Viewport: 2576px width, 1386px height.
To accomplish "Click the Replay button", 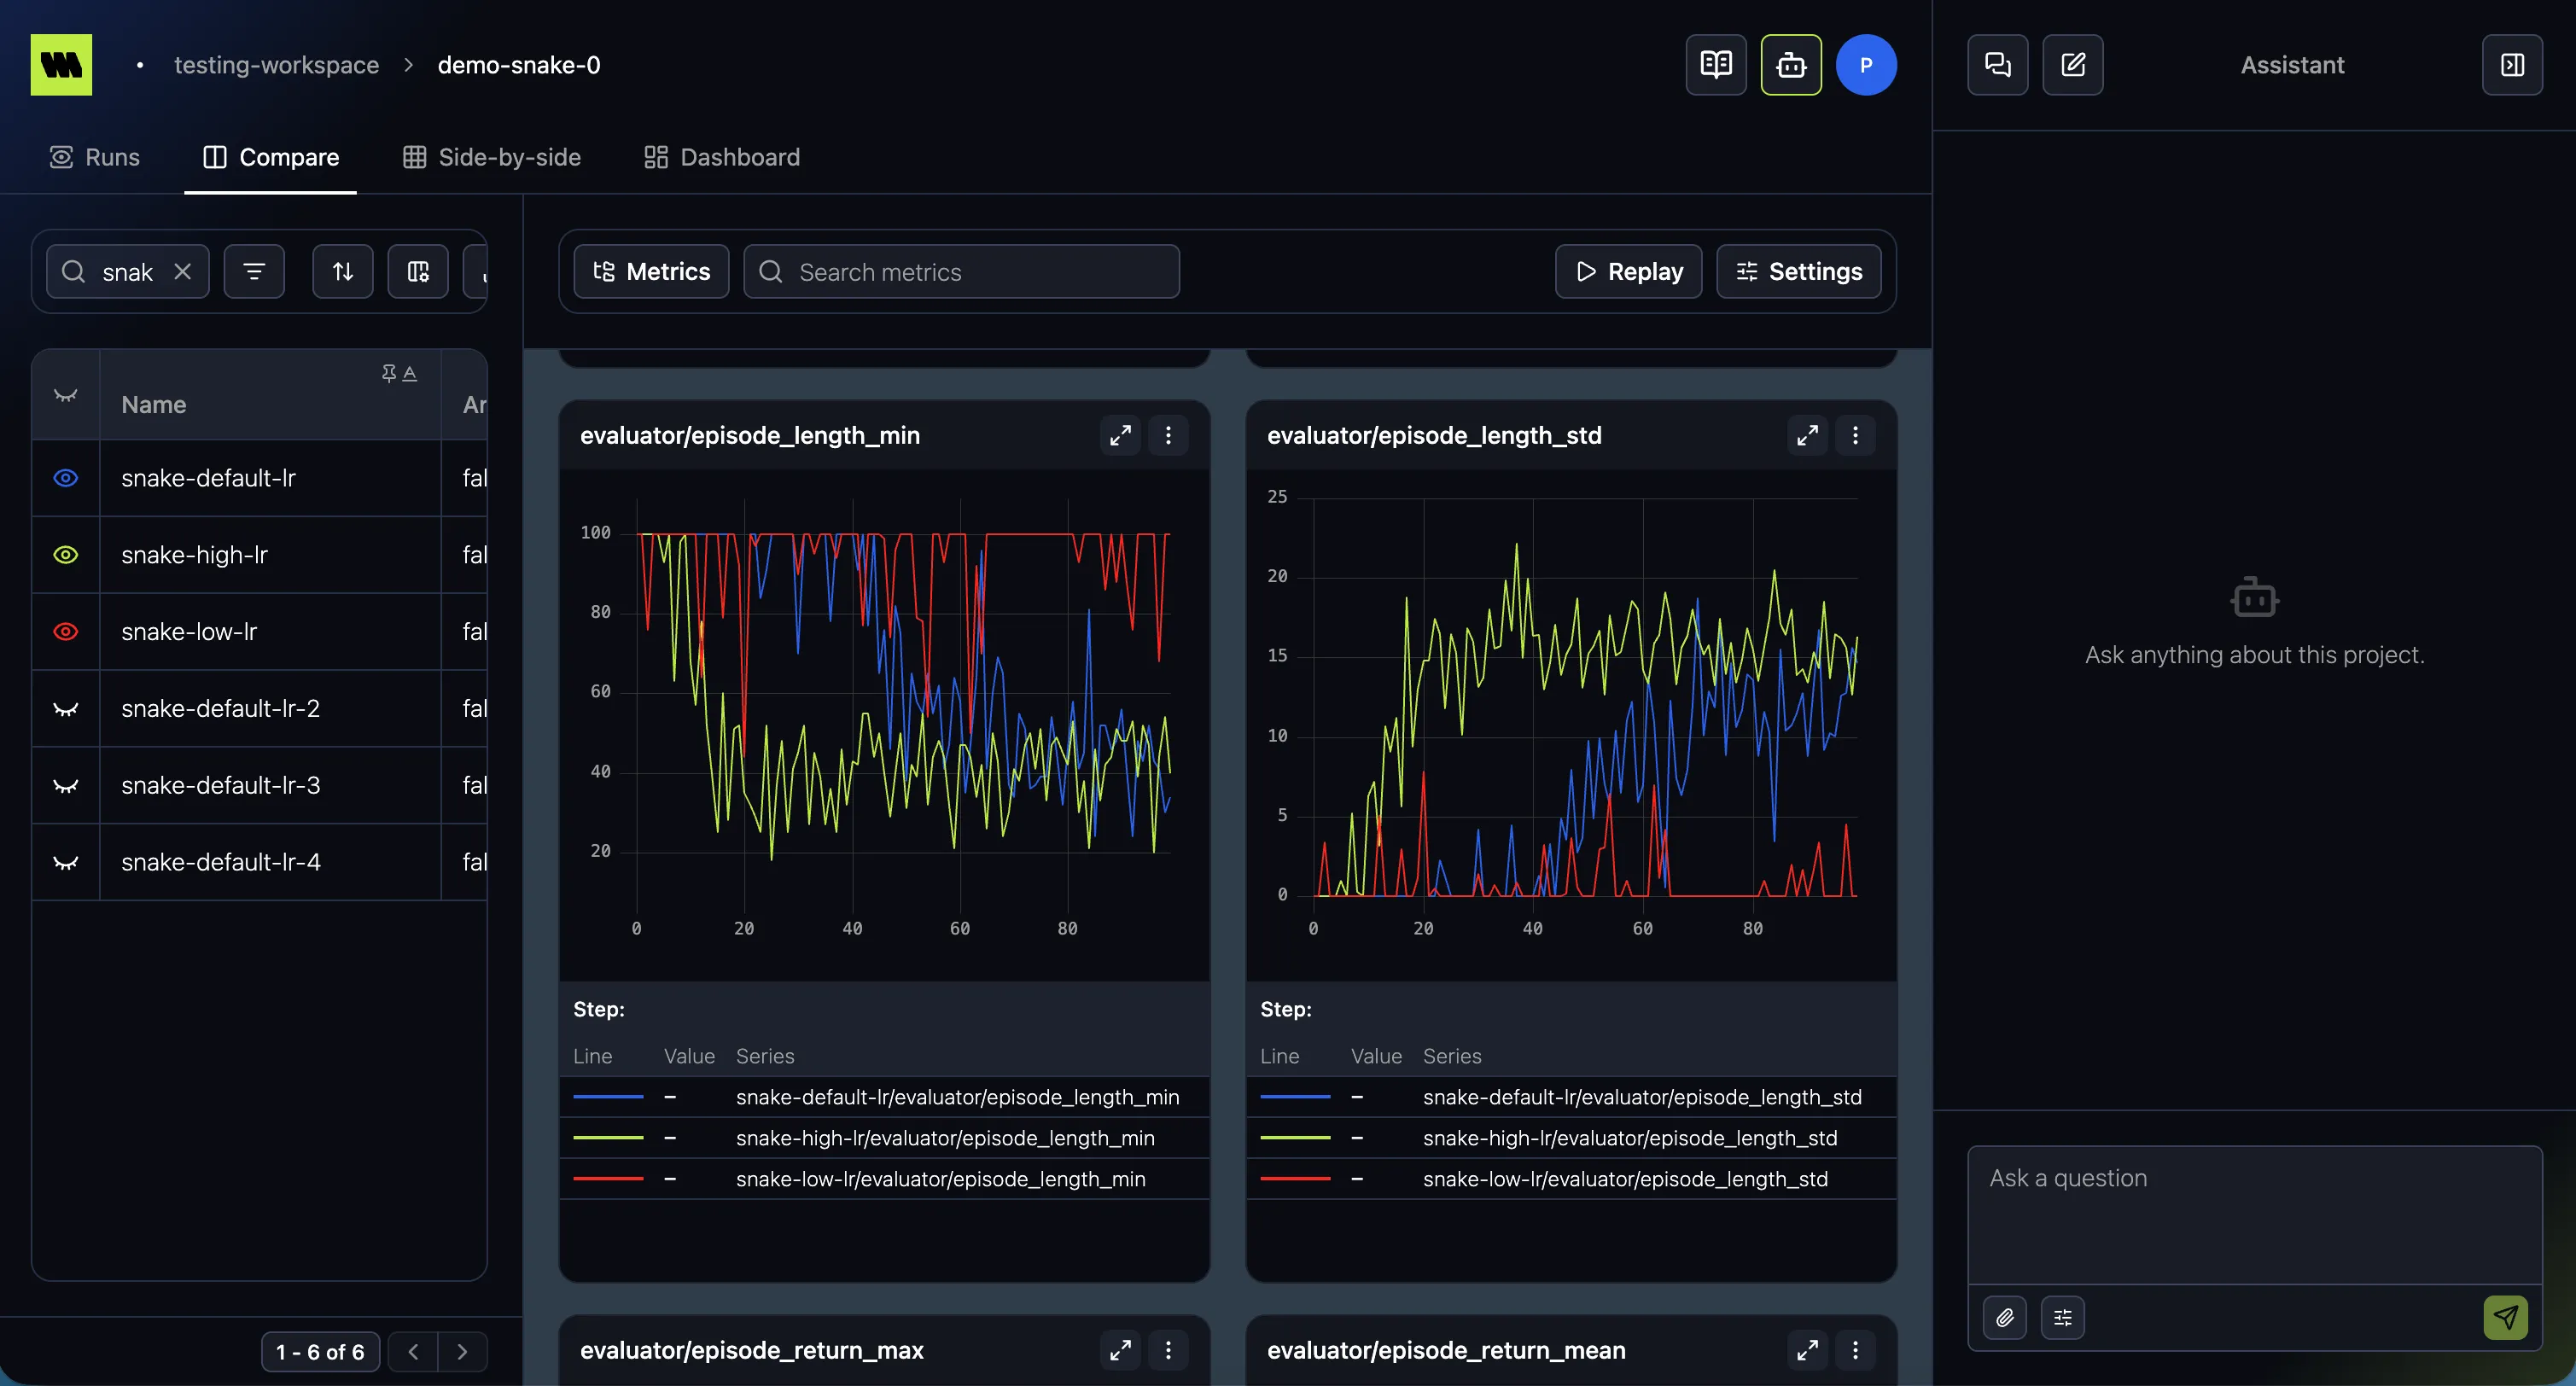I will tap(1628, 271).
